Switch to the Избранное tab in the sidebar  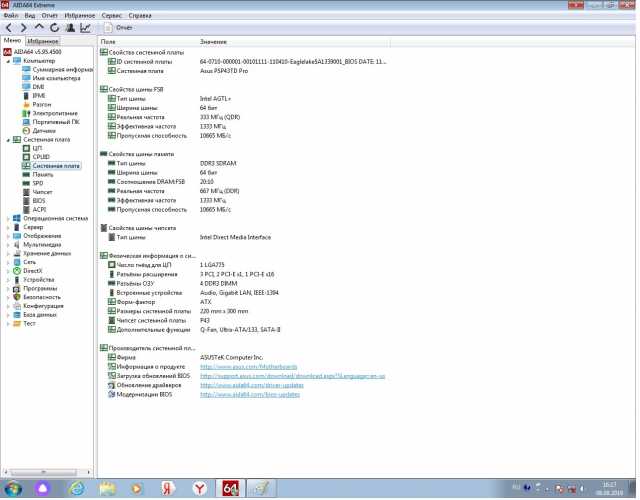click(x=43, y=41)
